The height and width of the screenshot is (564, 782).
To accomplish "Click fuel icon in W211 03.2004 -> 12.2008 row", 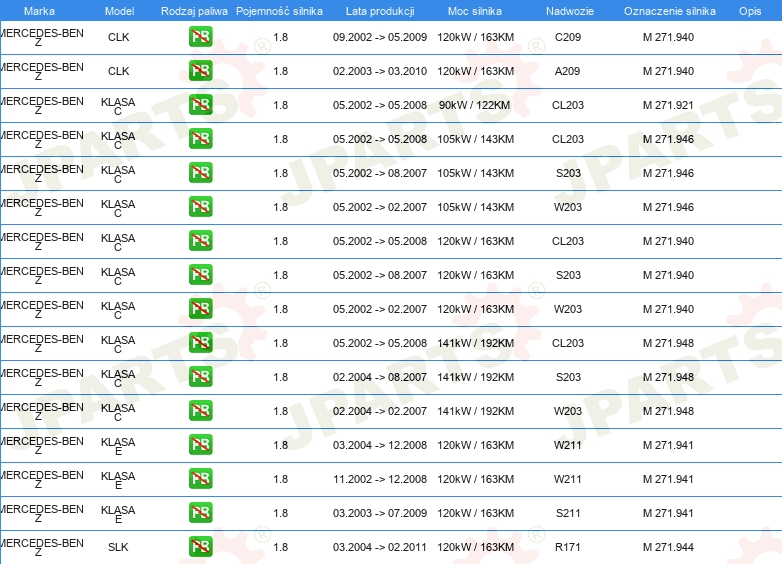I will pyautogui.click(x=200, y=444).
